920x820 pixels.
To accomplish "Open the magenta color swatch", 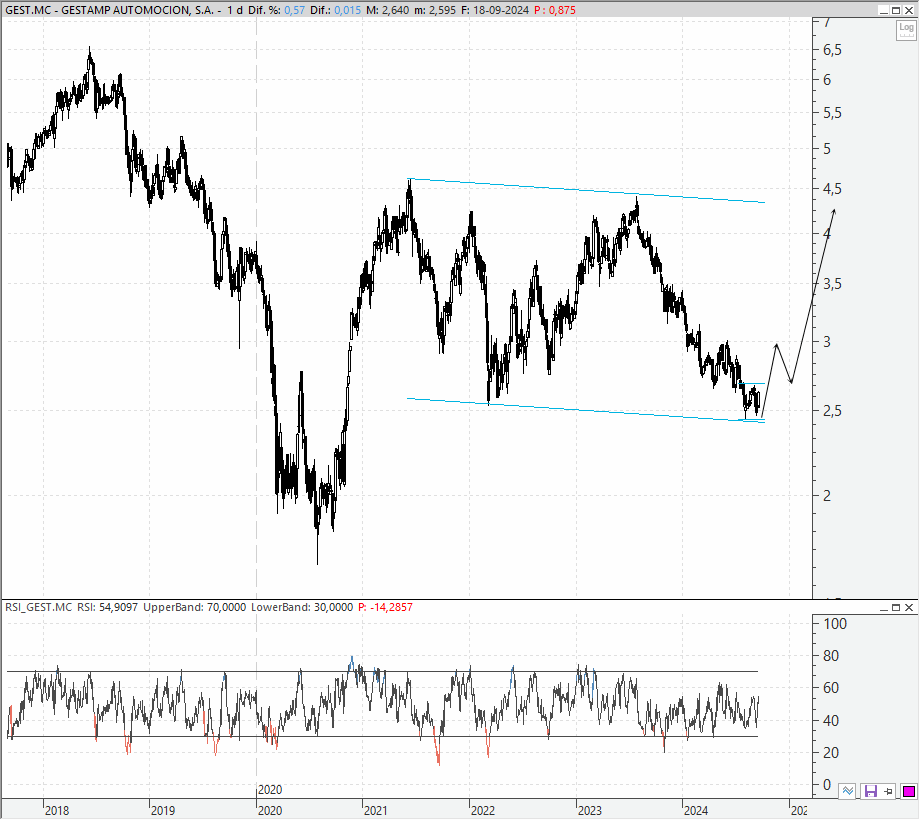I will pyautogui.click(x=909, y=791).
